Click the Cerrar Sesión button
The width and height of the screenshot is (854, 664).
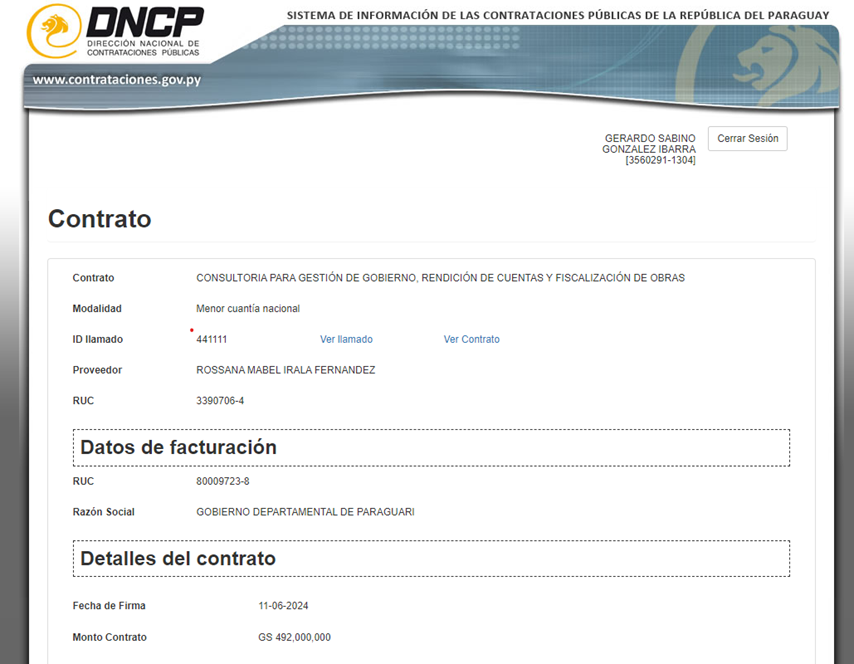tap(747, 139)
